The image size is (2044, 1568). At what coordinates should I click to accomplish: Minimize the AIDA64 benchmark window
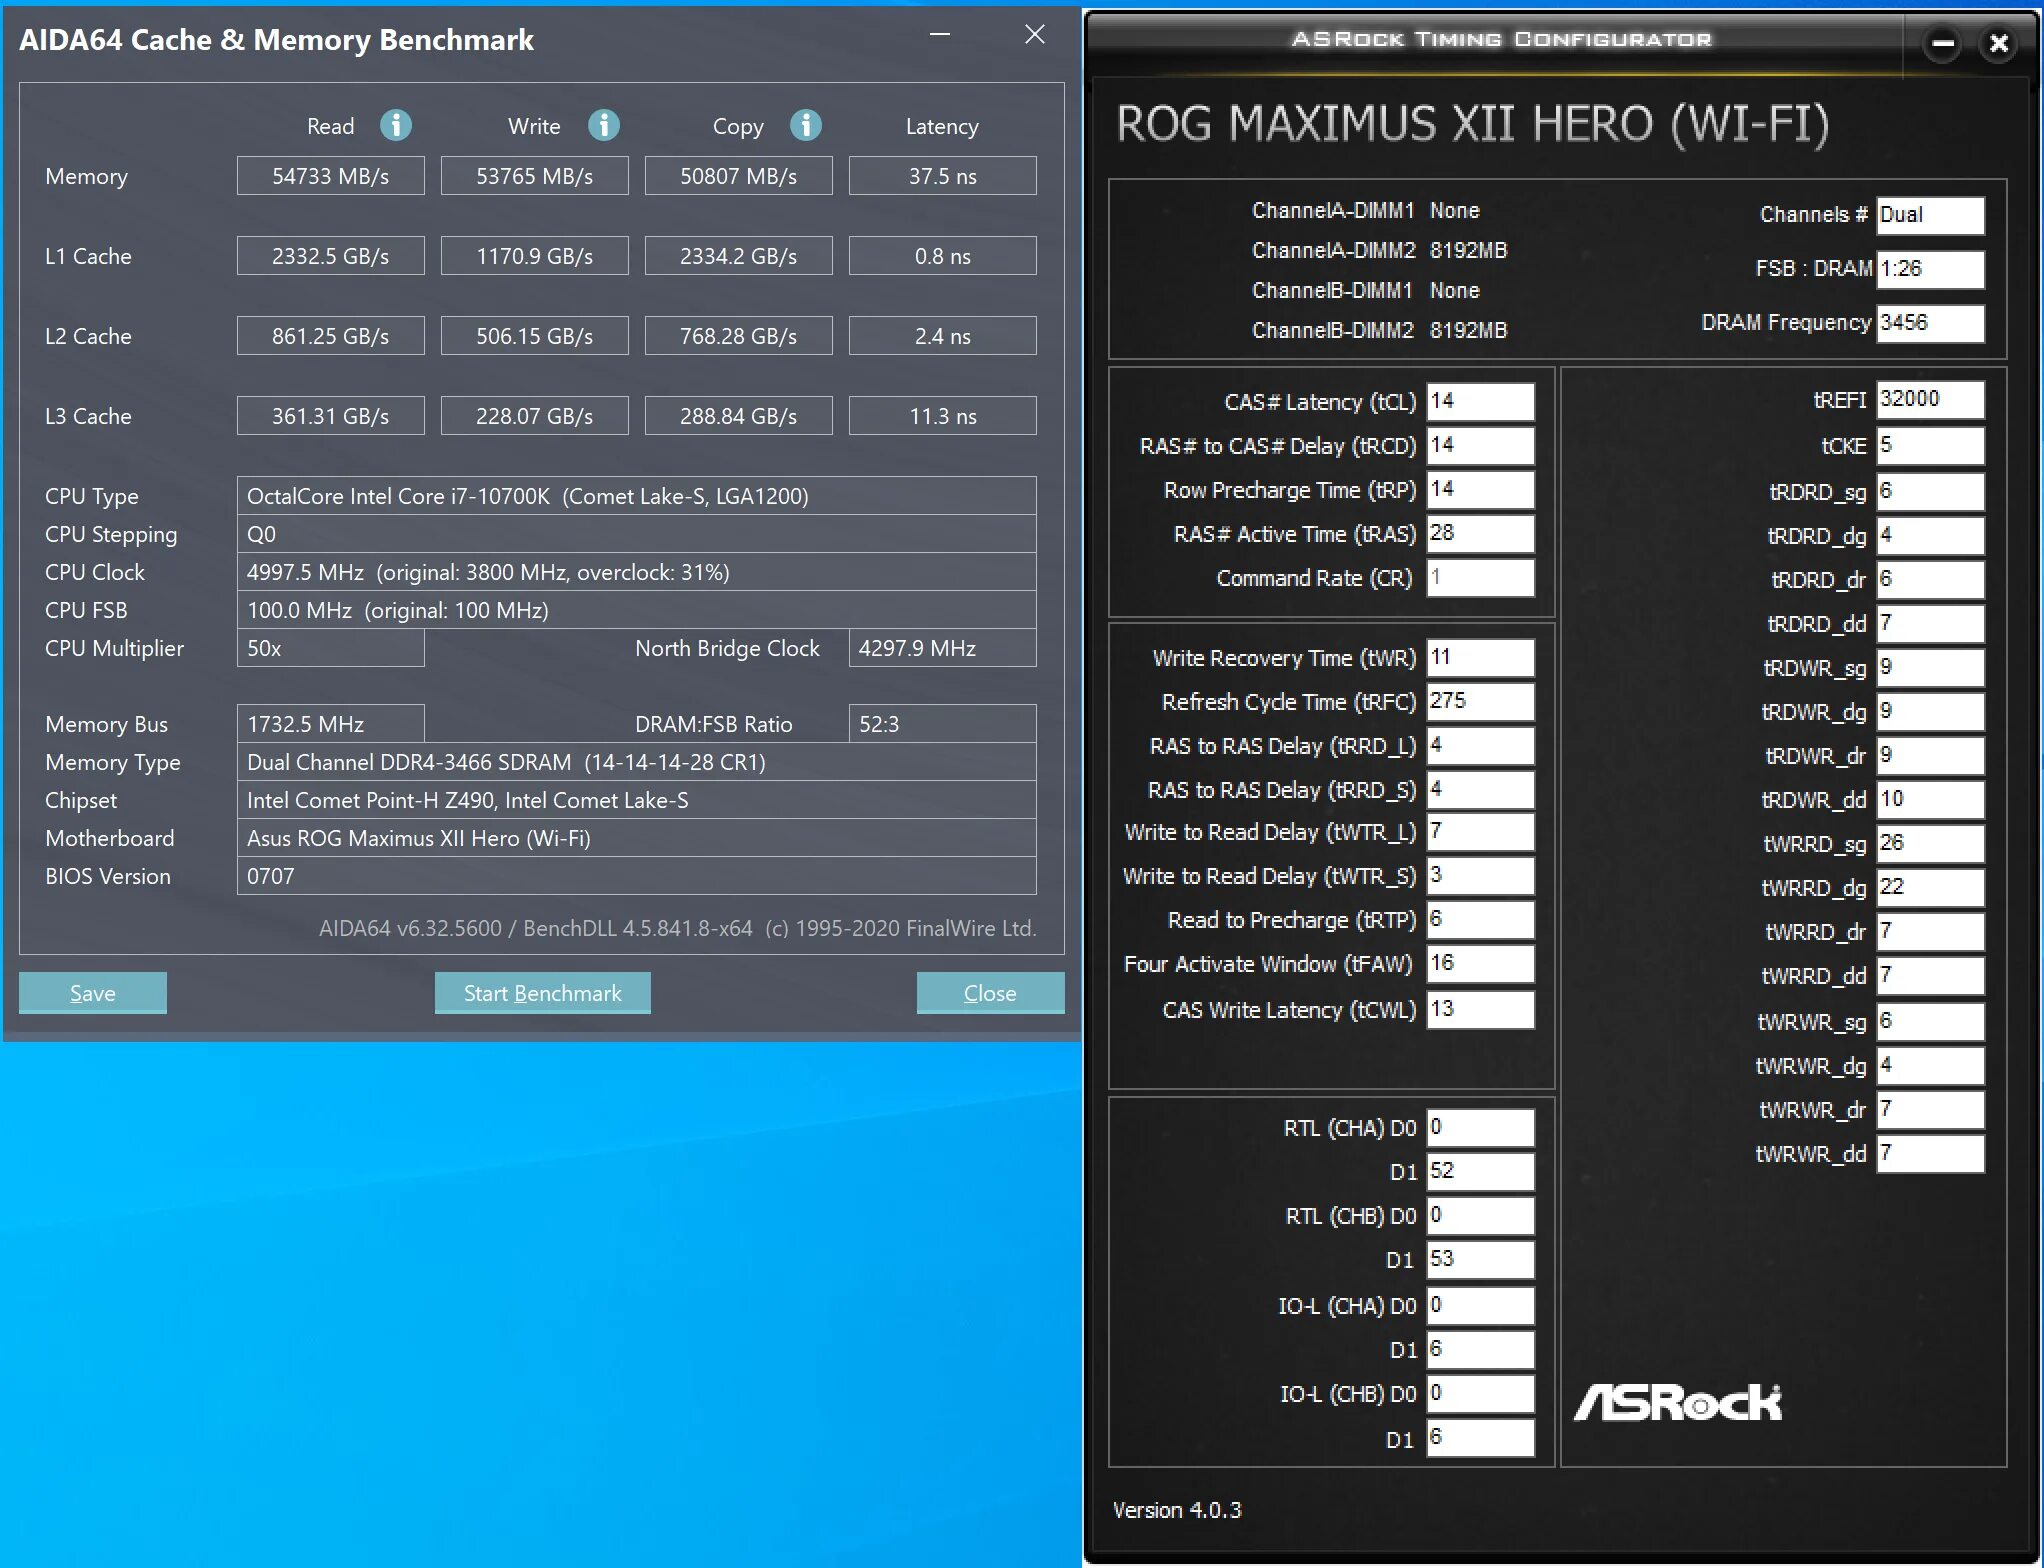(940, 35)
